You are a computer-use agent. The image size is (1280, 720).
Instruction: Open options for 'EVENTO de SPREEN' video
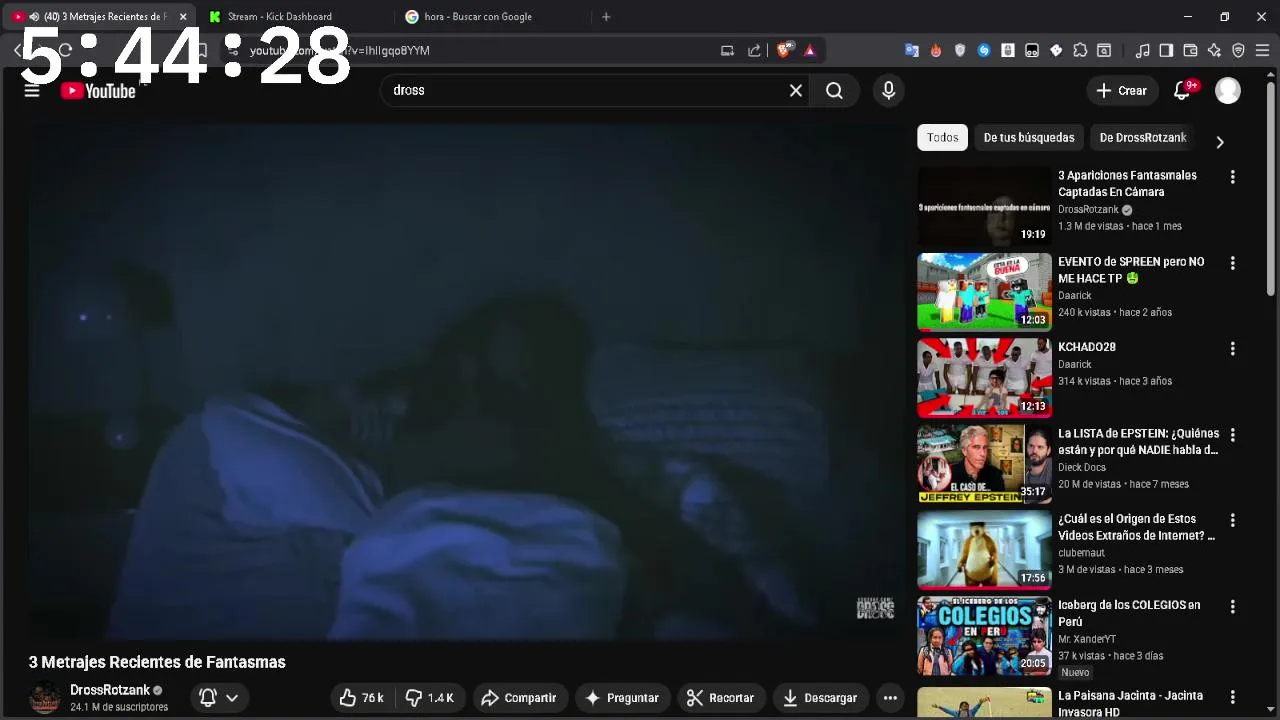coord(1232,263)
